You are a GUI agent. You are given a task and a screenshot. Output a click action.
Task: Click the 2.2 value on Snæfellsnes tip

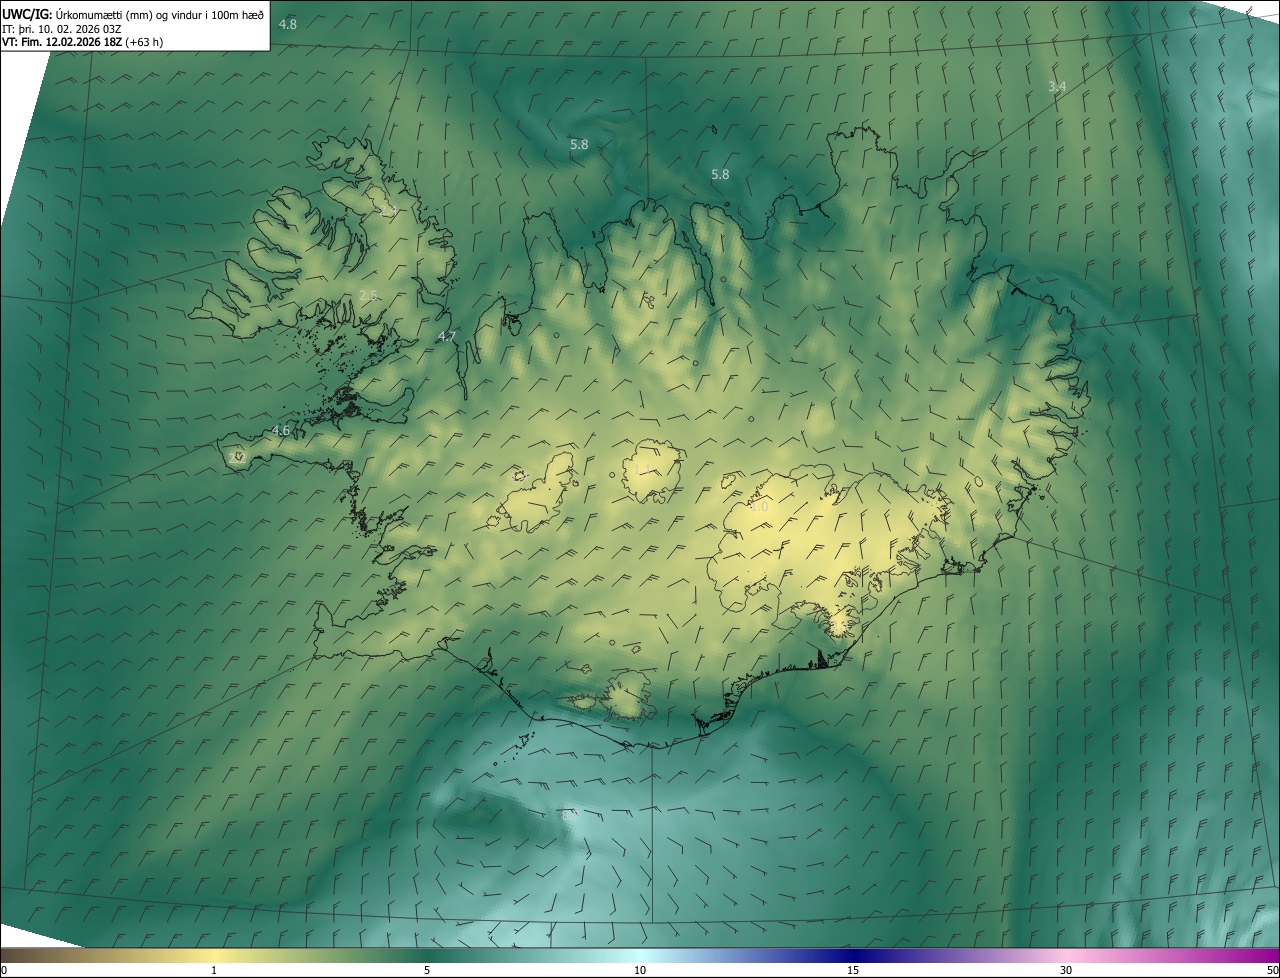pos(237,456)
